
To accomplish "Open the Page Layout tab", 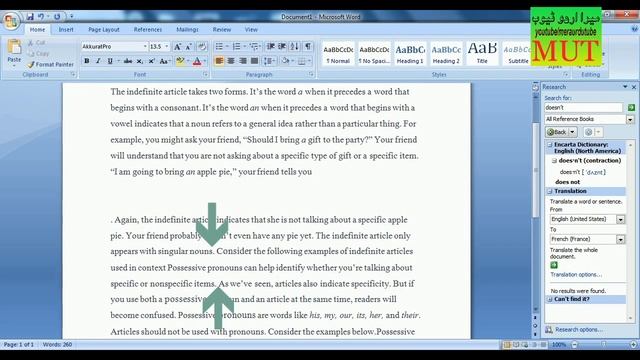I will coord(104,29).
